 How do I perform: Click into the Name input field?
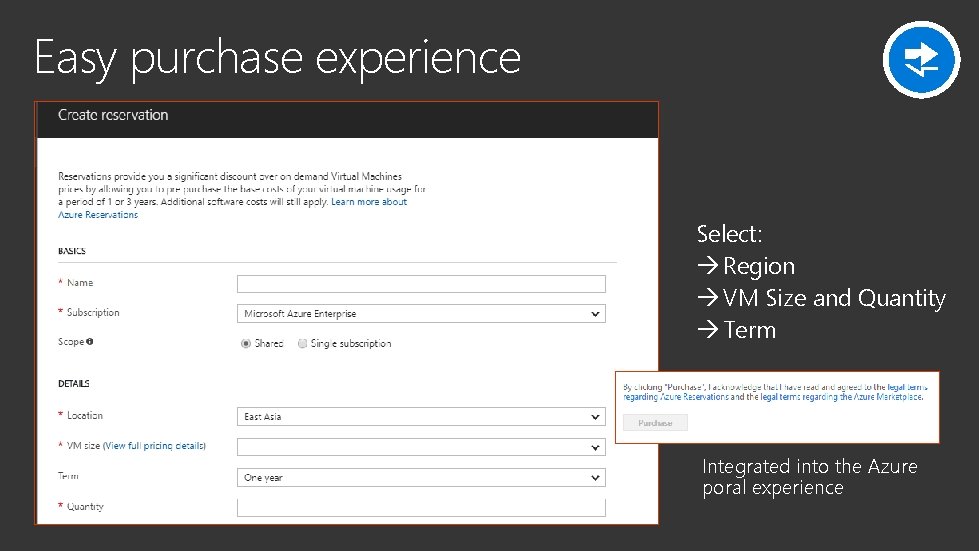click(421, 284)
